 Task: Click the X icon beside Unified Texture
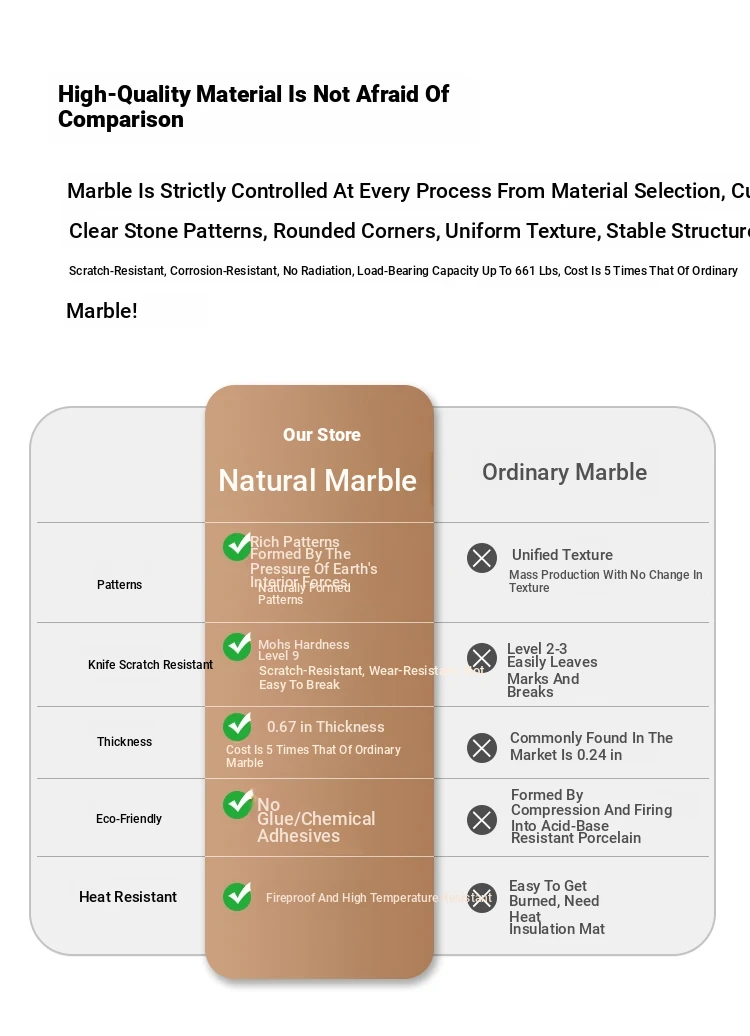pyautogui.click(x=482, y=558)
